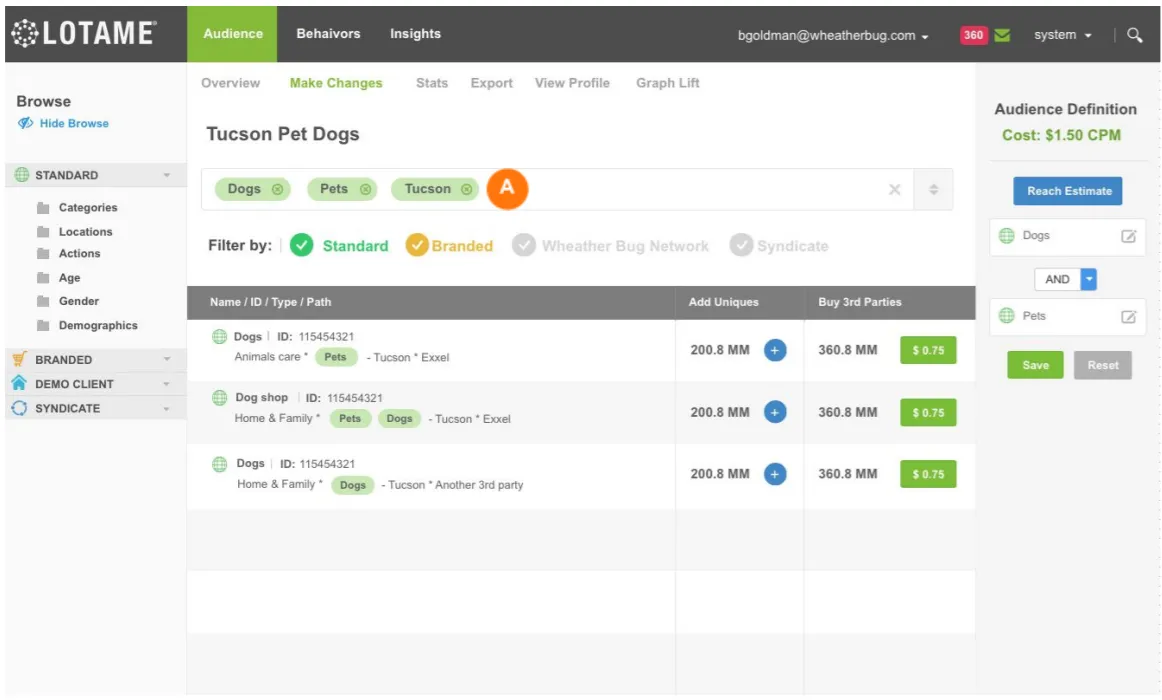Remove the Tucson tag from search
Screen dimensions: 1162x700
[x=466, y=189]
